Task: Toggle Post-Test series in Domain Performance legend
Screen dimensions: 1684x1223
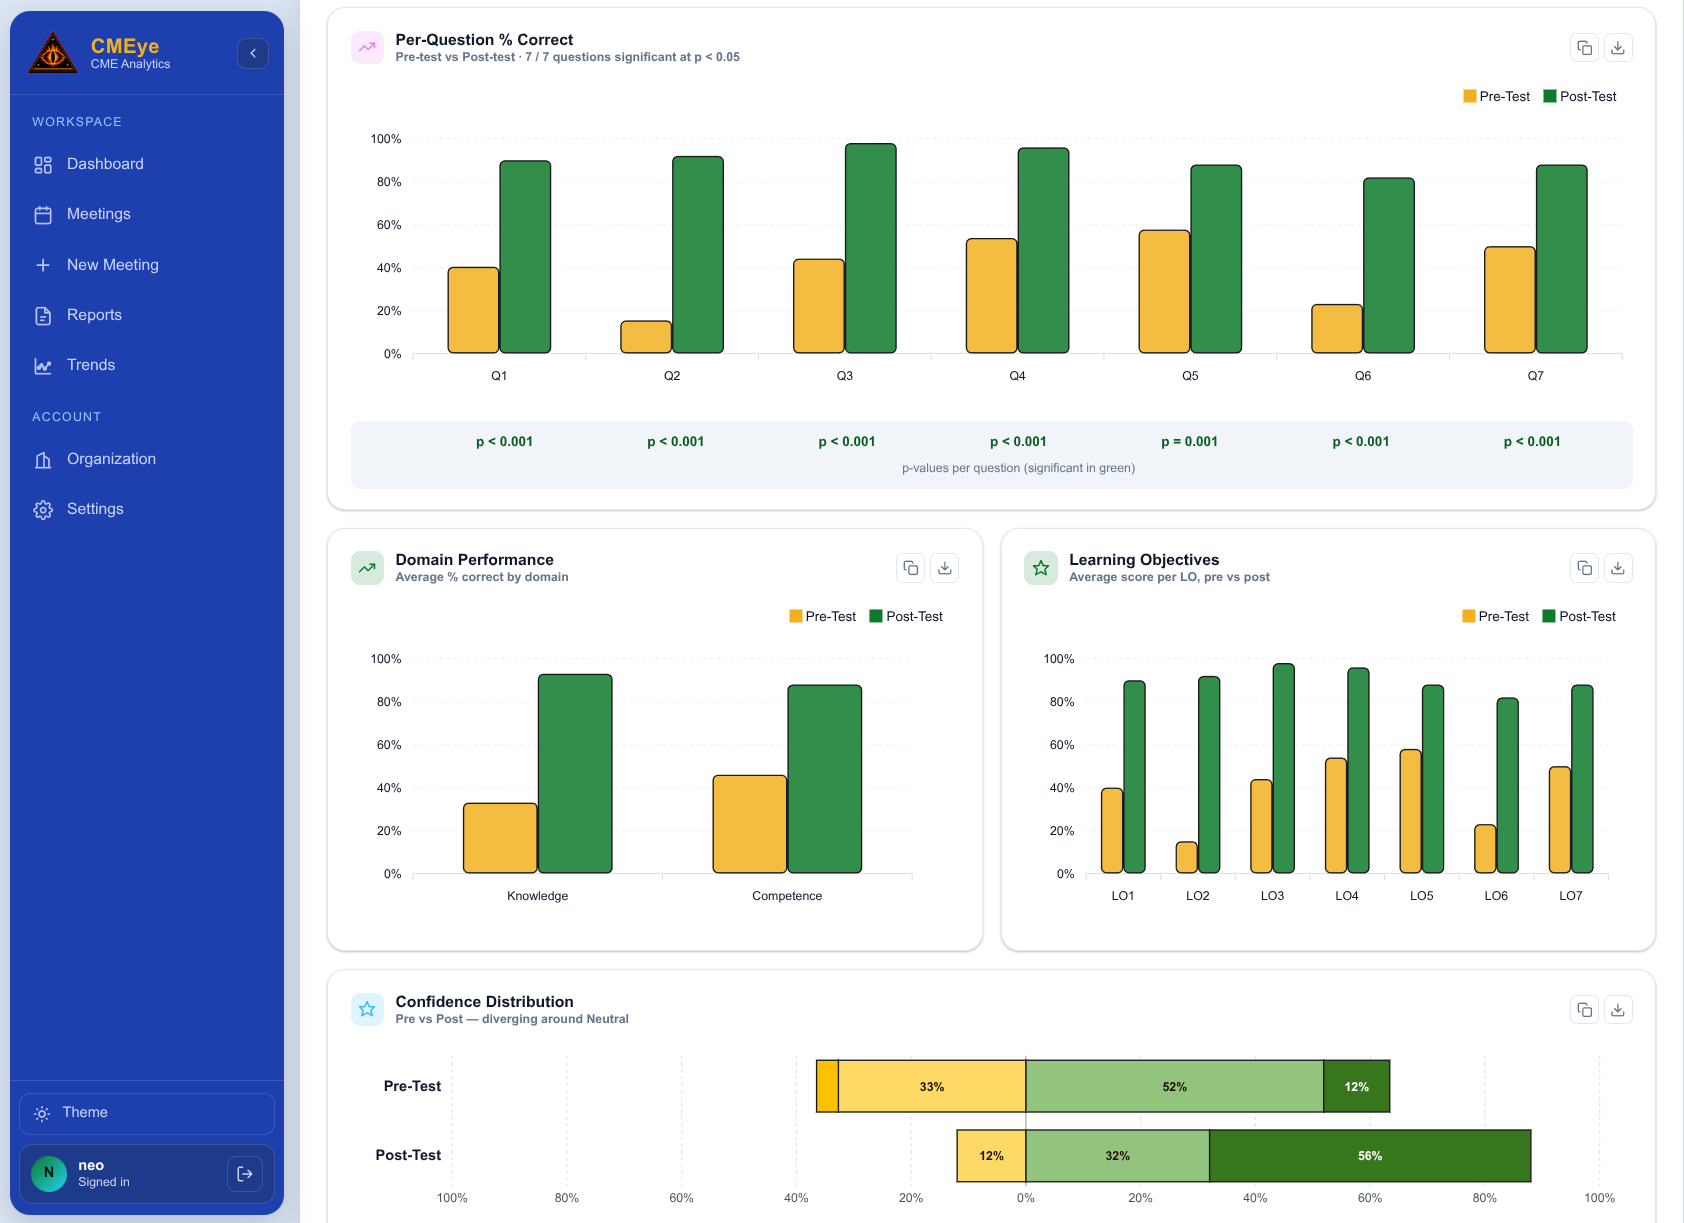Action: (x=906, y=617)
